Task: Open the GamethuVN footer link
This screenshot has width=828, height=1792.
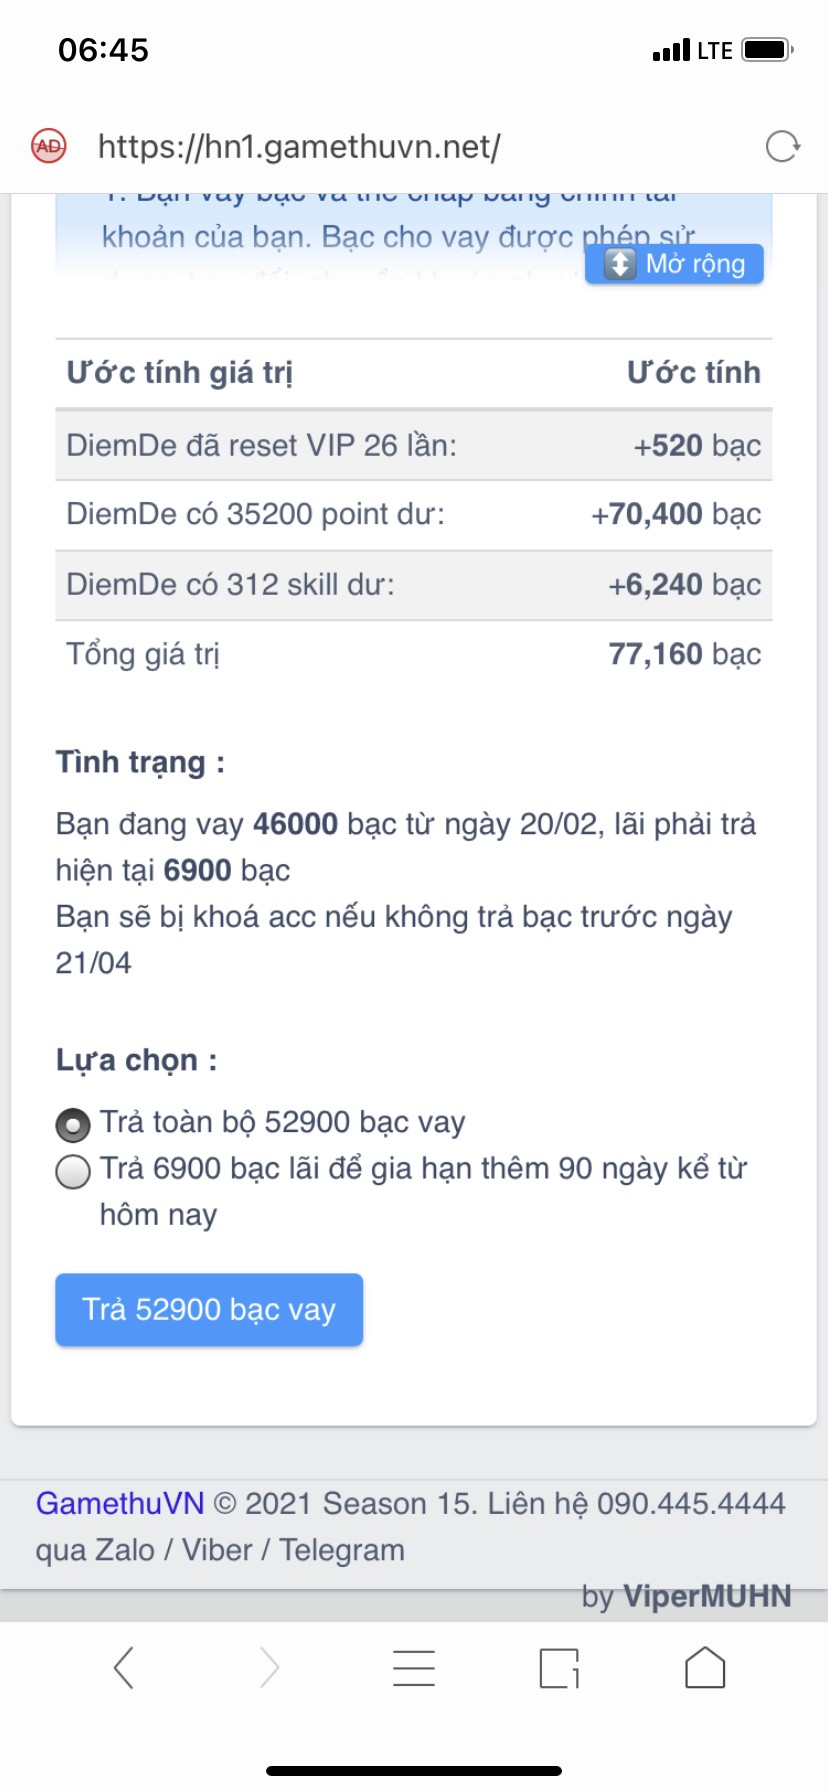Action: 120,1503
